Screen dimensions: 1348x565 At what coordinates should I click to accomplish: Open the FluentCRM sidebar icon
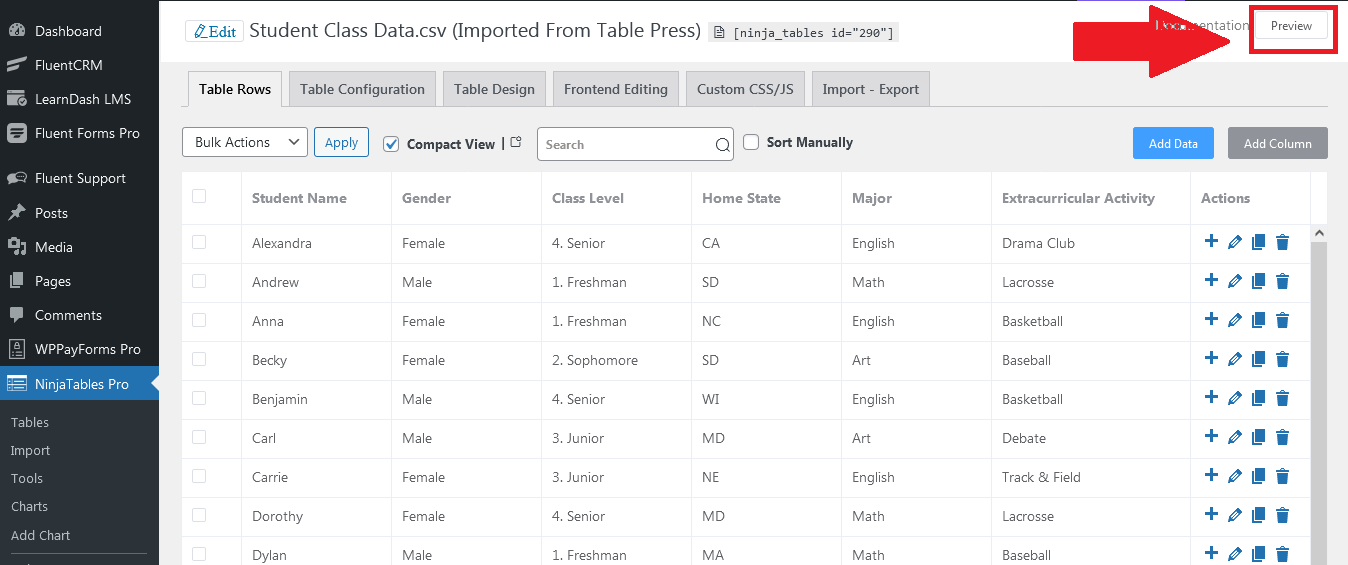[x=17, y=65]
